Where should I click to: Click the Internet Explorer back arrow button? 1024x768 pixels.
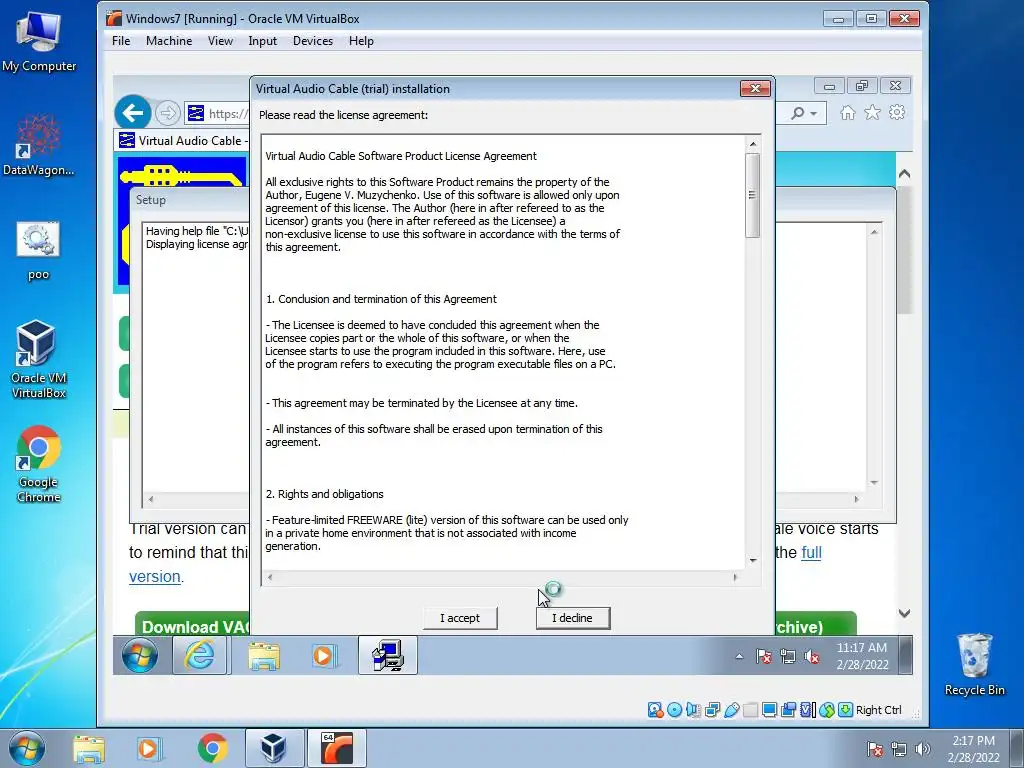[133, 113]
